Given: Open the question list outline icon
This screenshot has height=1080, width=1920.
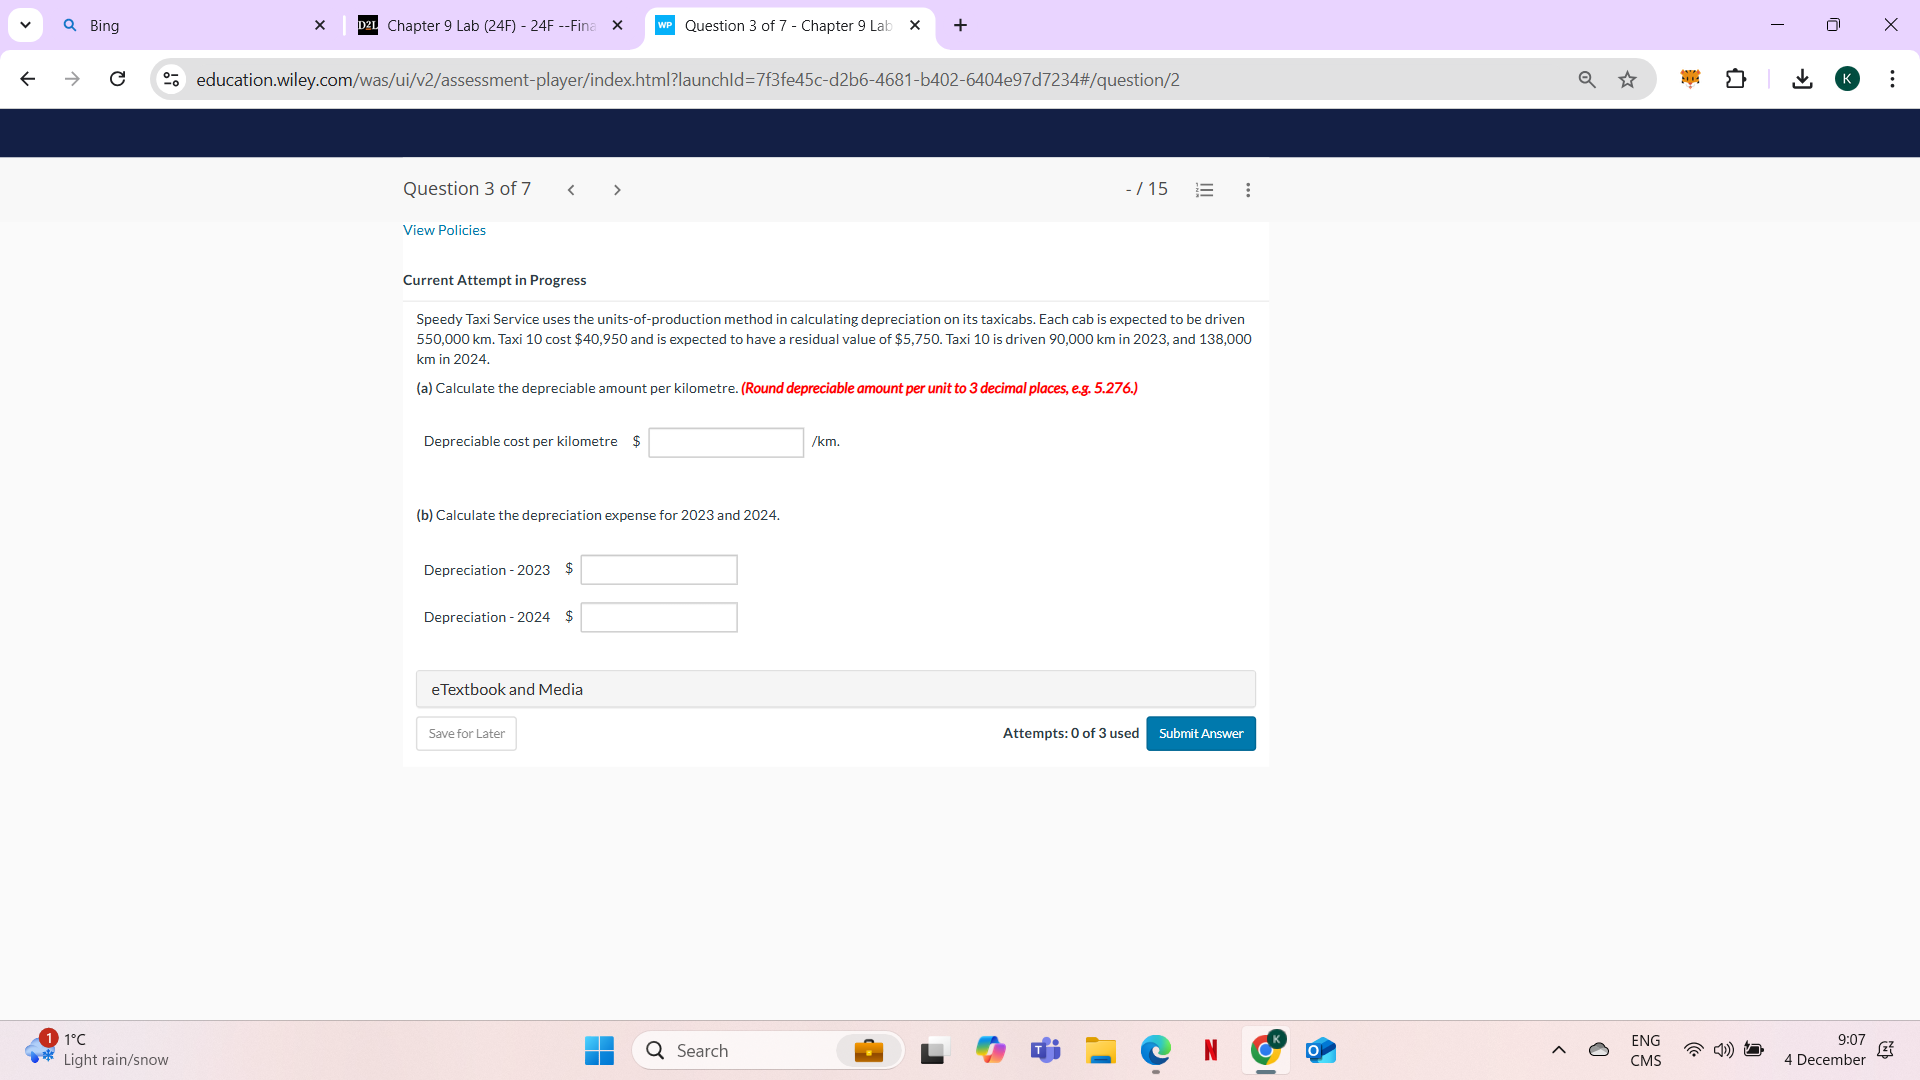Looking at the screenshot, I should [x=1204, y=189].
